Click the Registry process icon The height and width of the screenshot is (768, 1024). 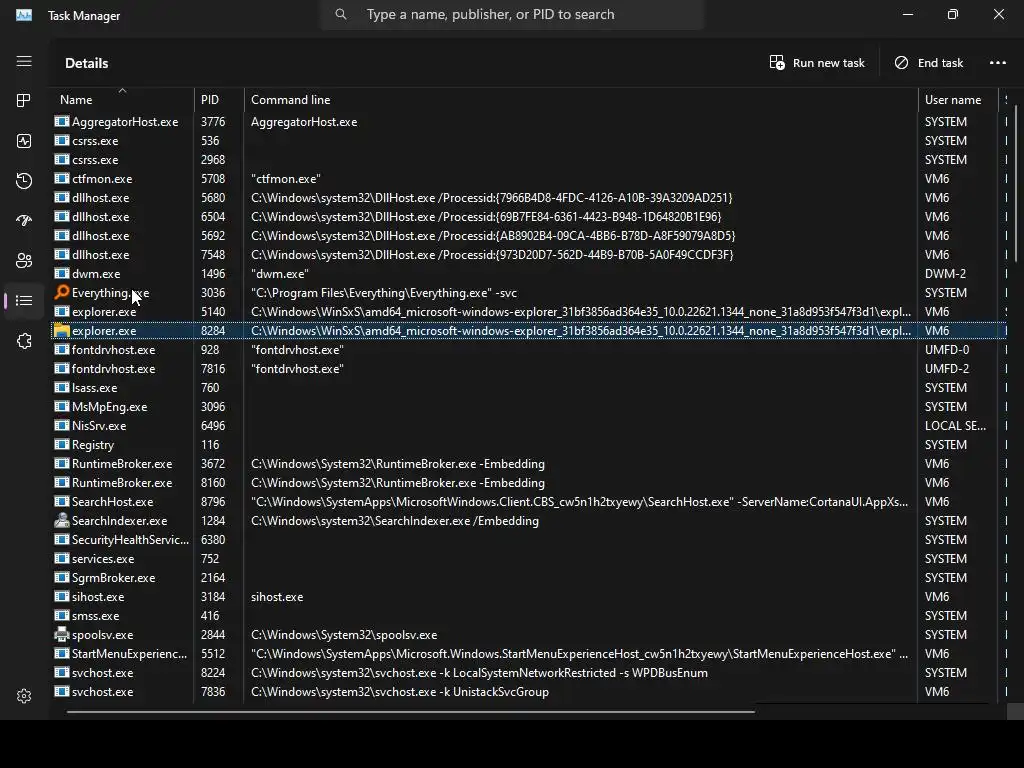(61, 444)
